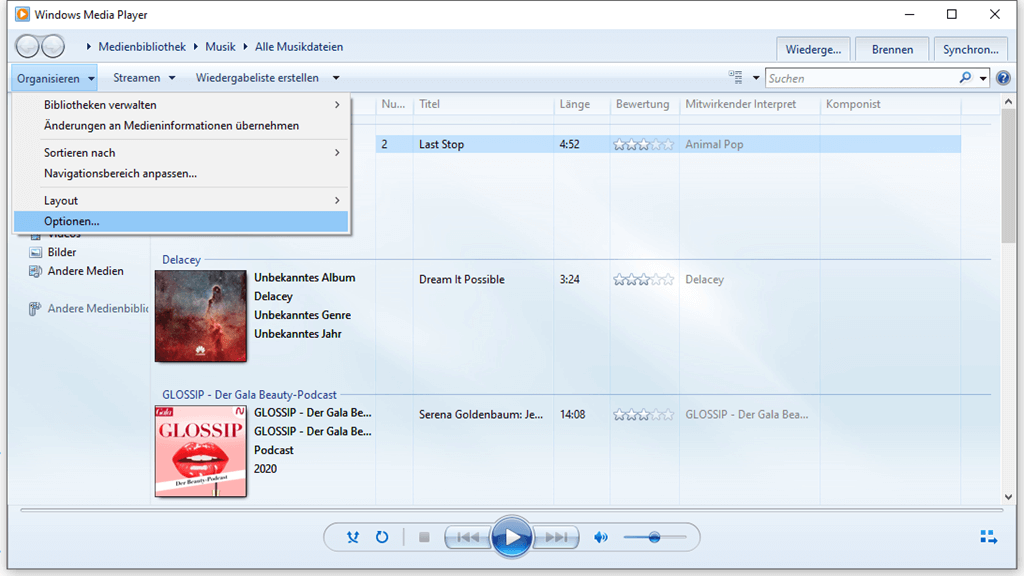Click the Delacey album cover thumbnail
1024x576 pixels.
pos(200,316)
